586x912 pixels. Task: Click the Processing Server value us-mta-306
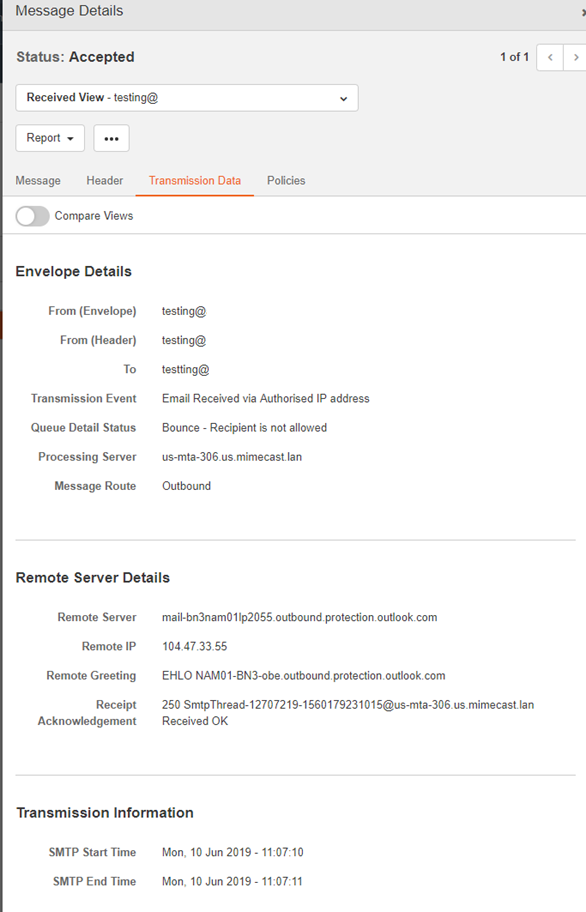pos(232,457)
